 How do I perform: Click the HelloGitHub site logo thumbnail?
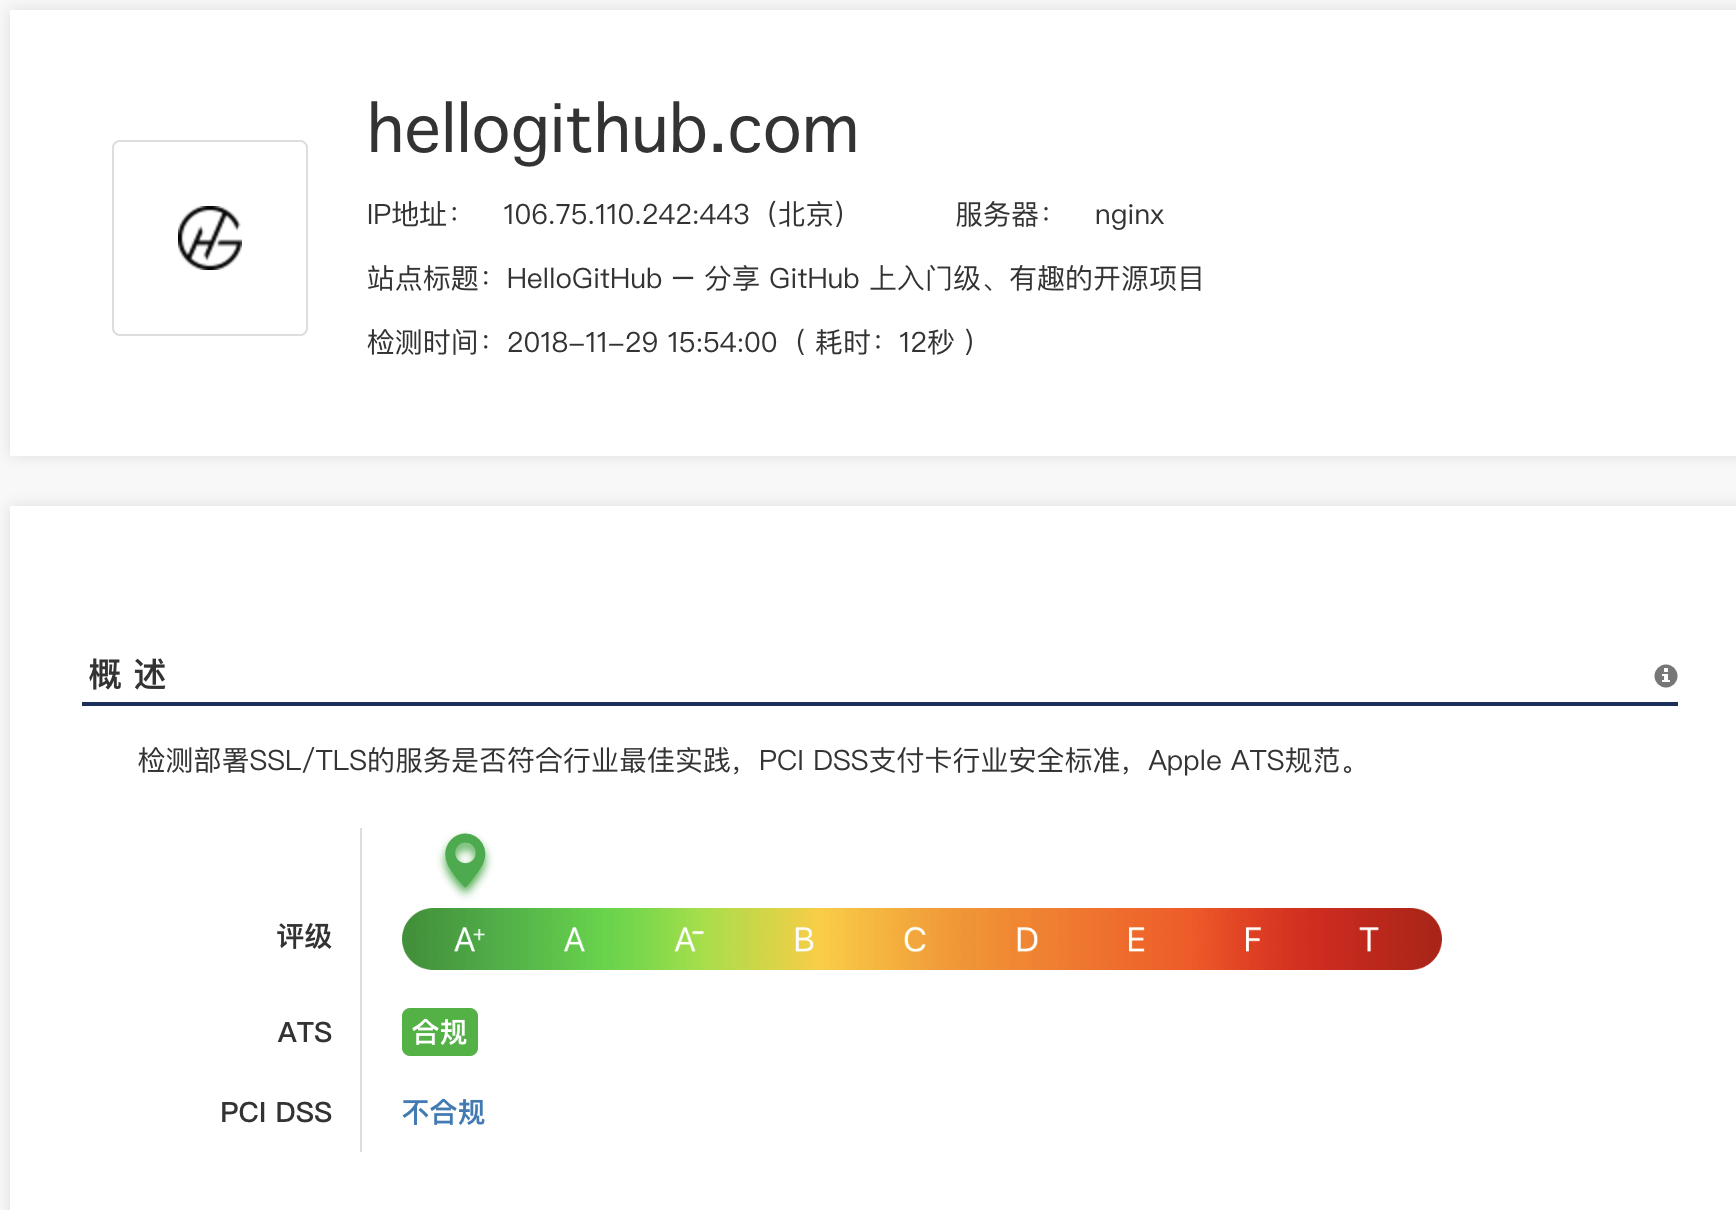tap(210, 238)
